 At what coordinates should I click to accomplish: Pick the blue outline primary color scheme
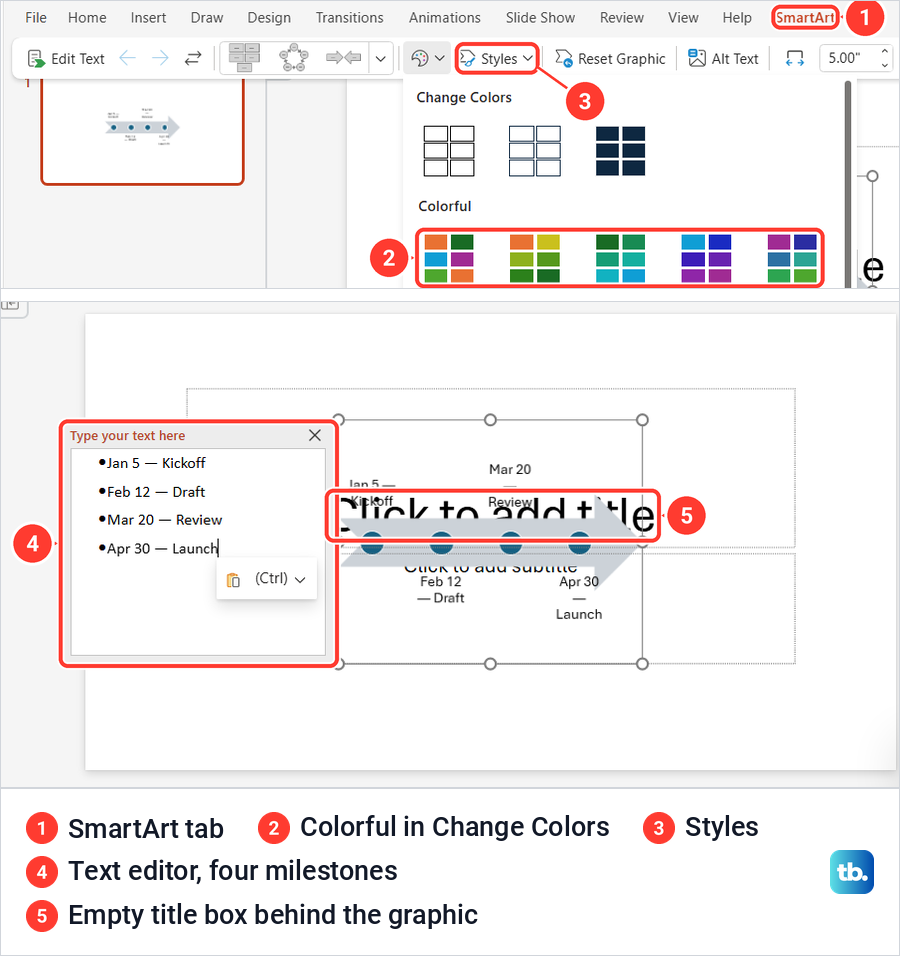(x=535, y=151)
